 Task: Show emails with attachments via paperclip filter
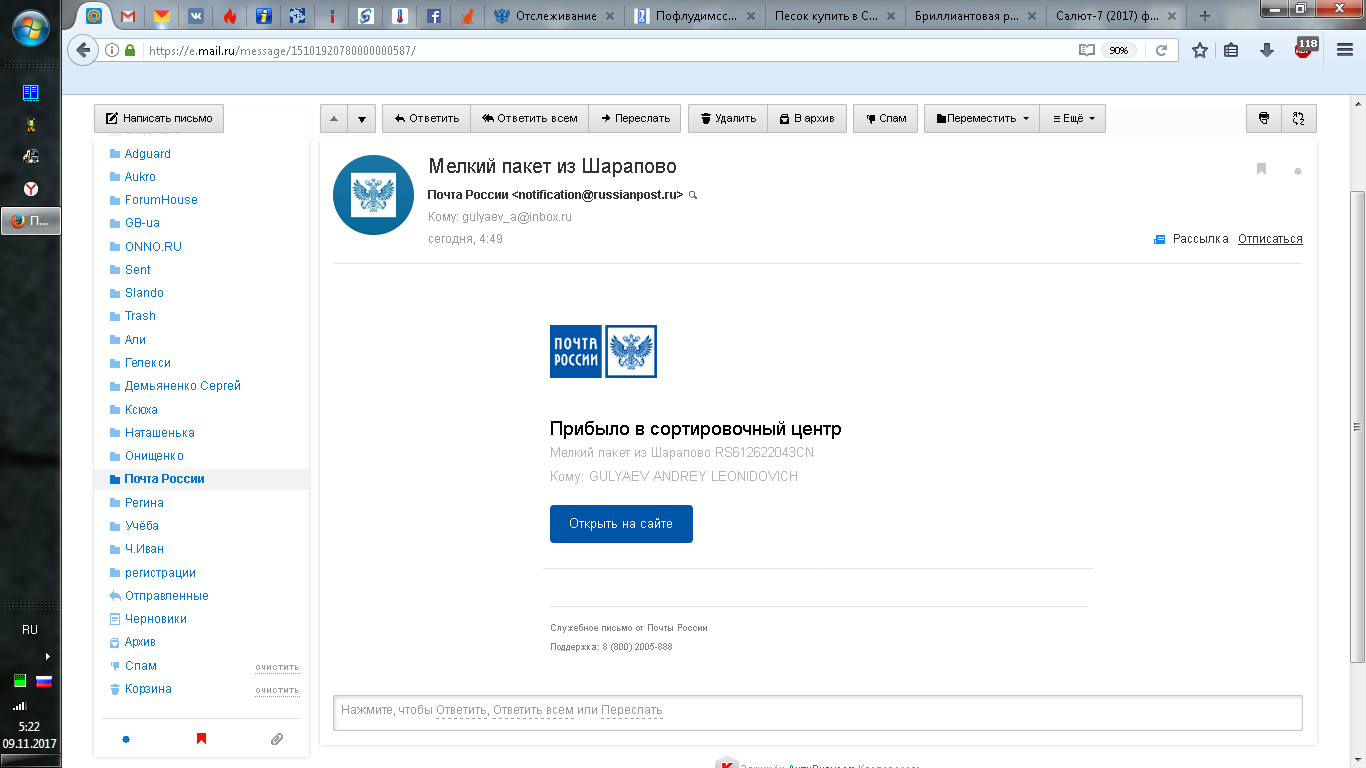click(277, 739)
